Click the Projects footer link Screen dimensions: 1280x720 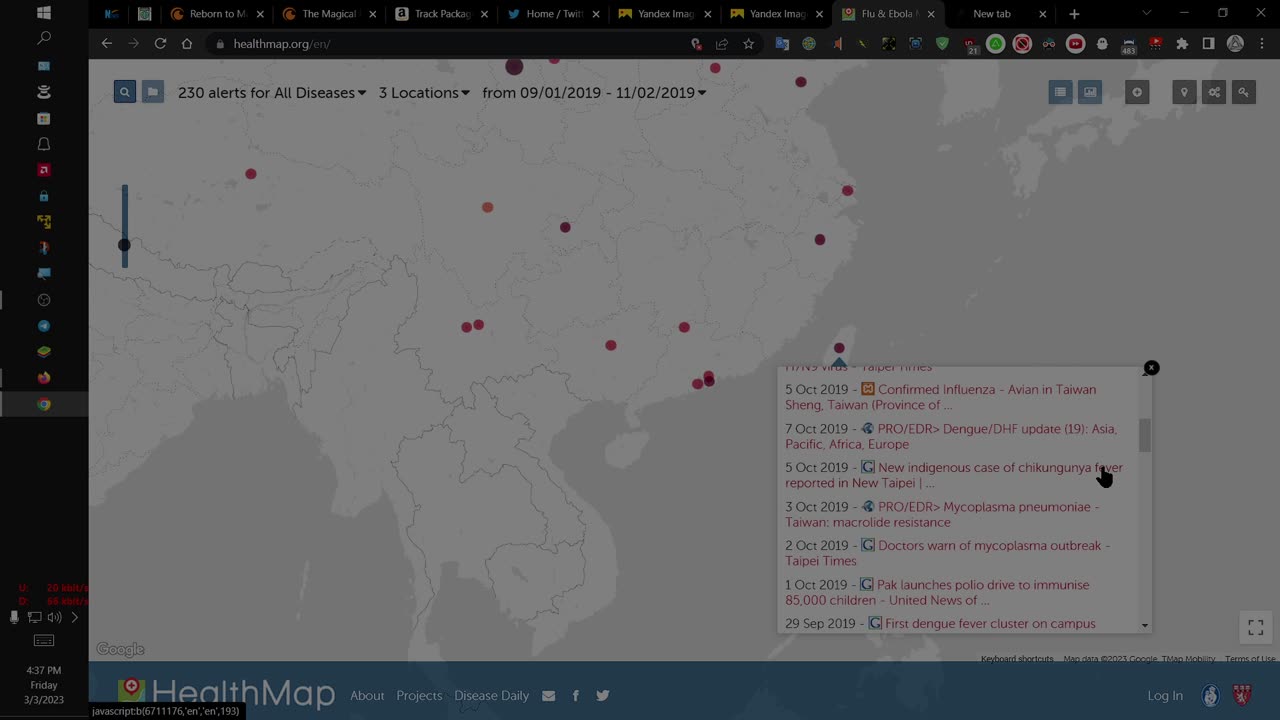419,696
